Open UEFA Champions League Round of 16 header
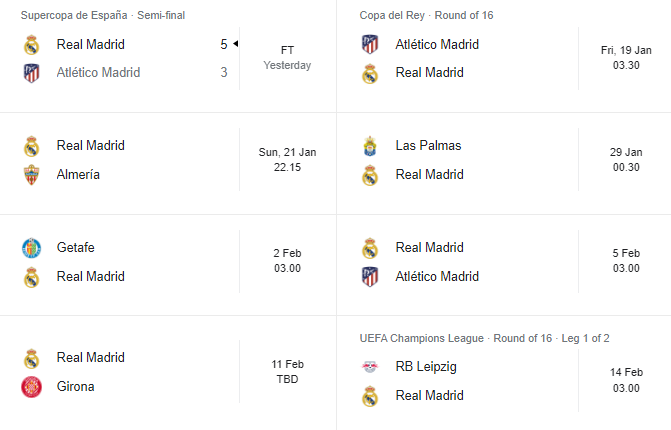The image size is (671, 430). tap(484, 338)
